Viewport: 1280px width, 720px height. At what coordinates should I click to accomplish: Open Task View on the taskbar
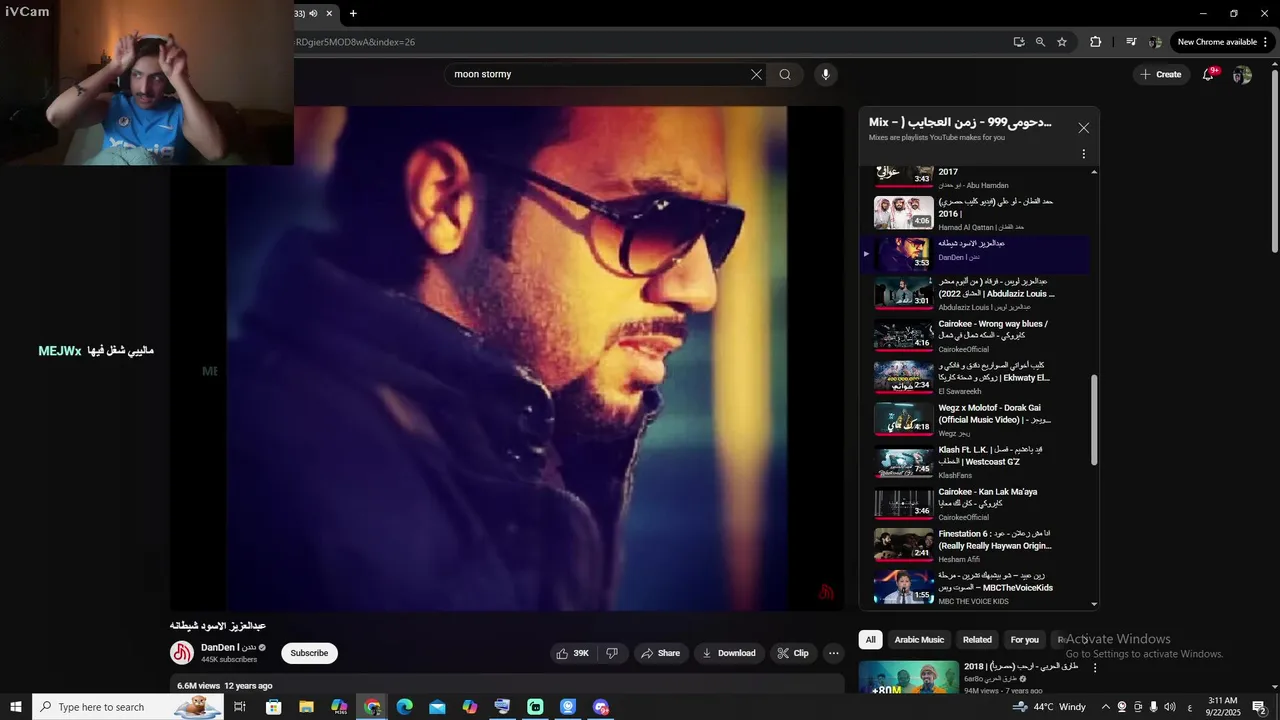(x=240, y=707)
